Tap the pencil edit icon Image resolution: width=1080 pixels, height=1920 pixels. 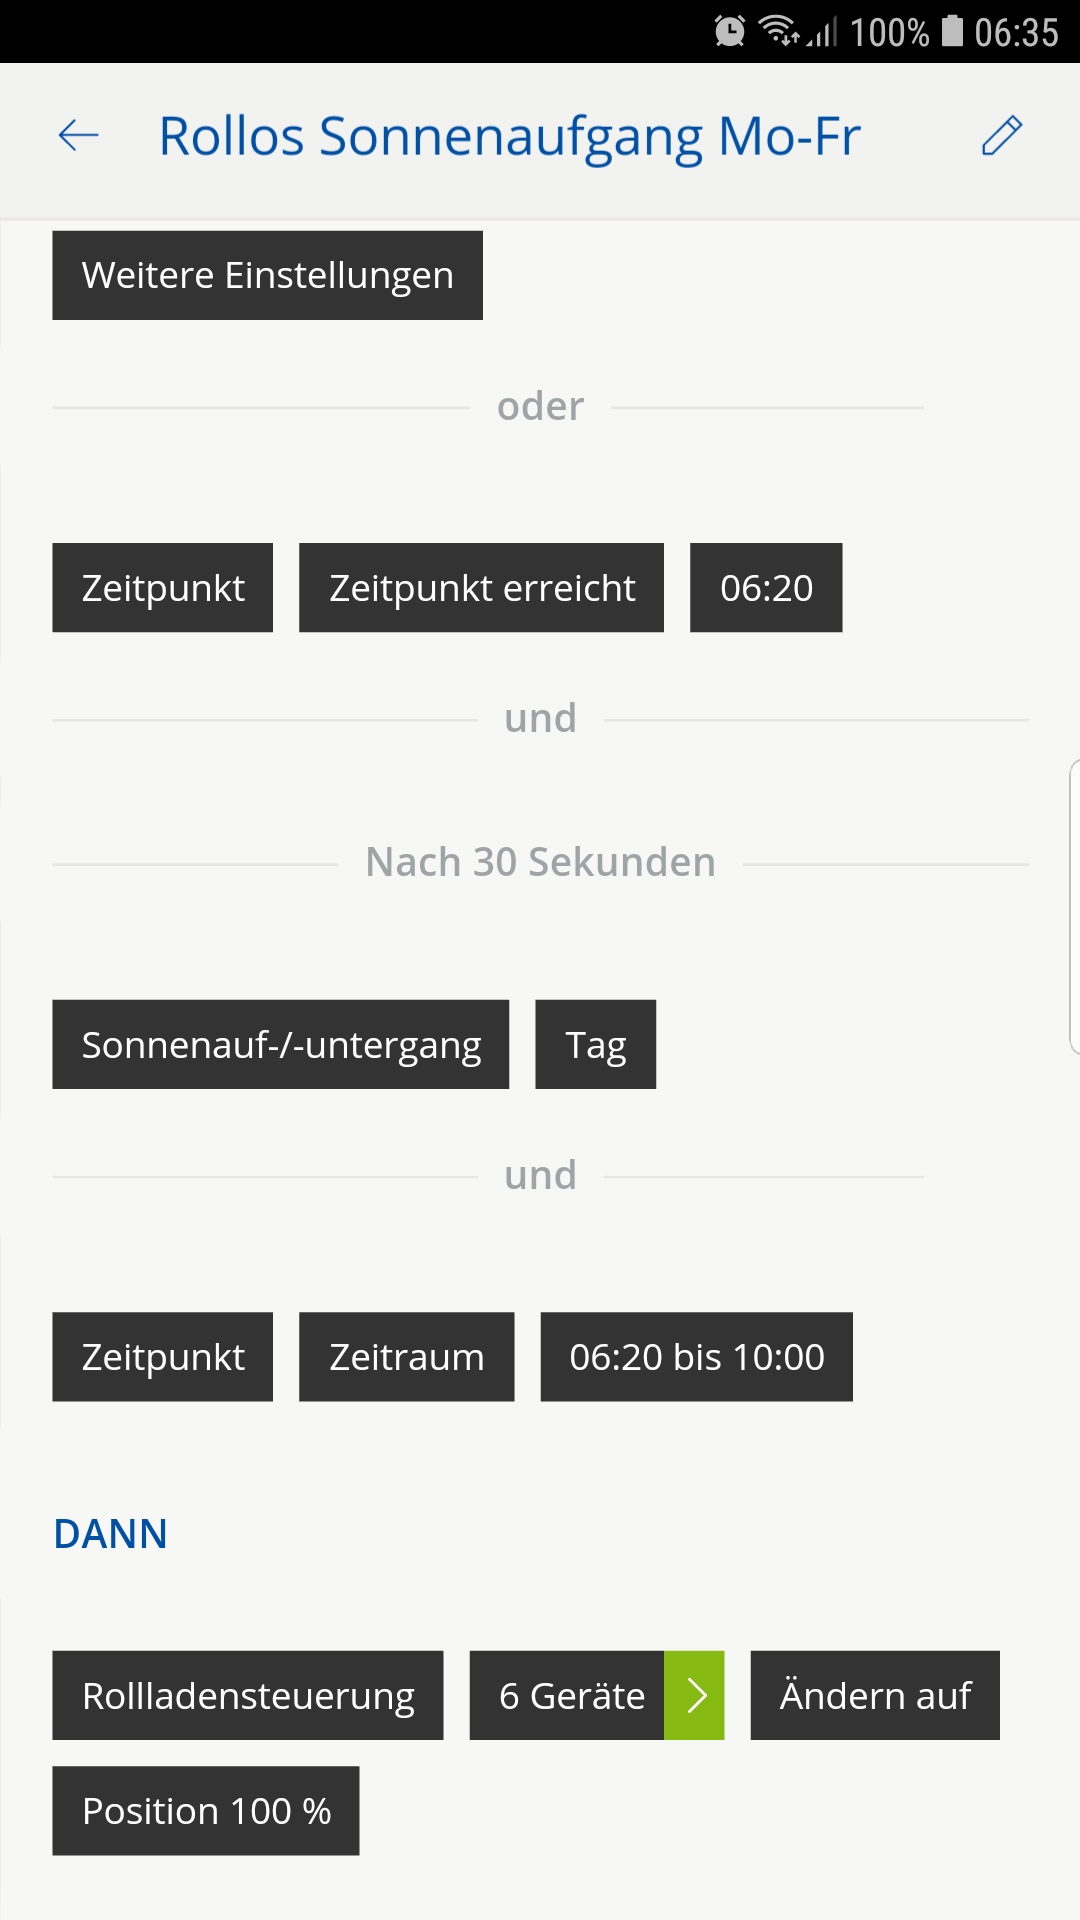(x=1001, y=136)
